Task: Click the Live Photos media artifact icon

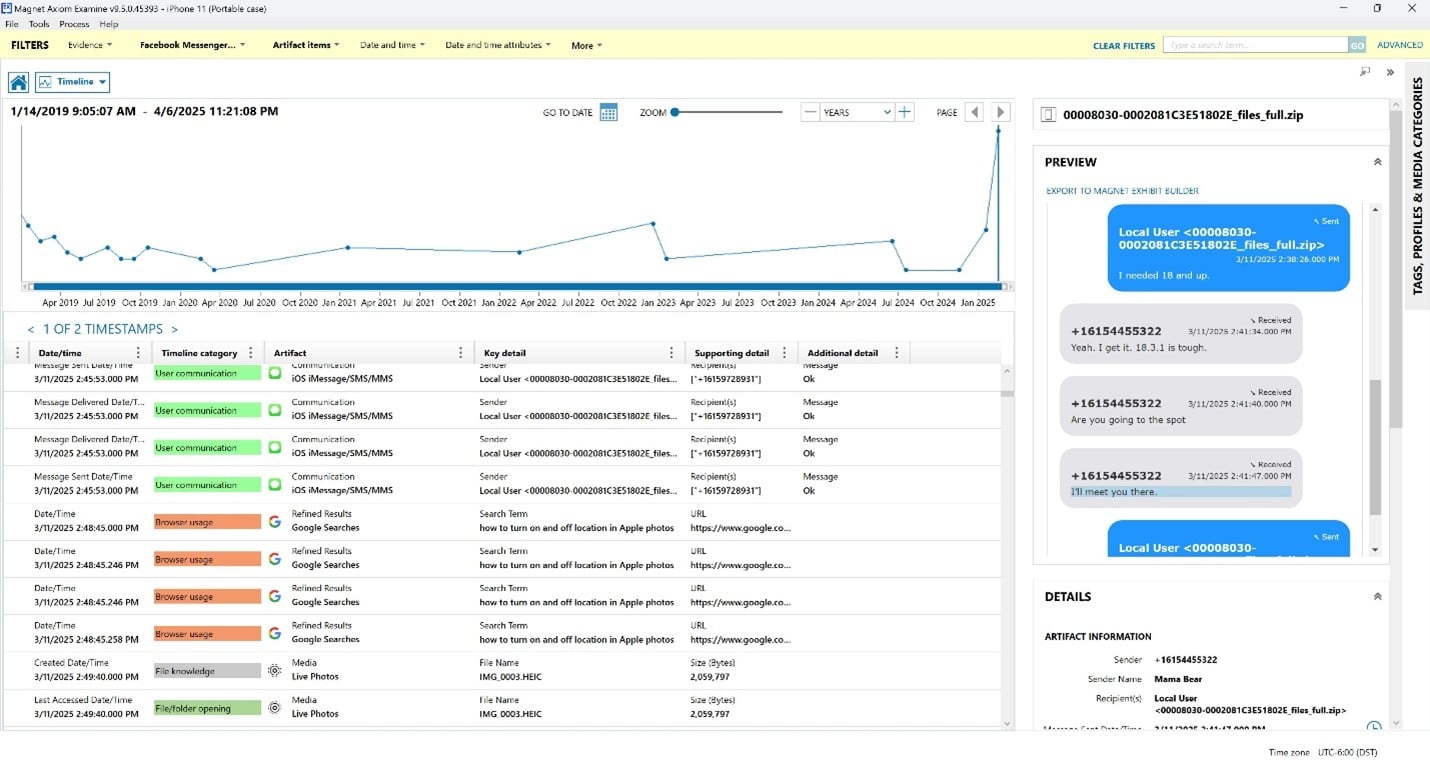Action: (274, 670)
